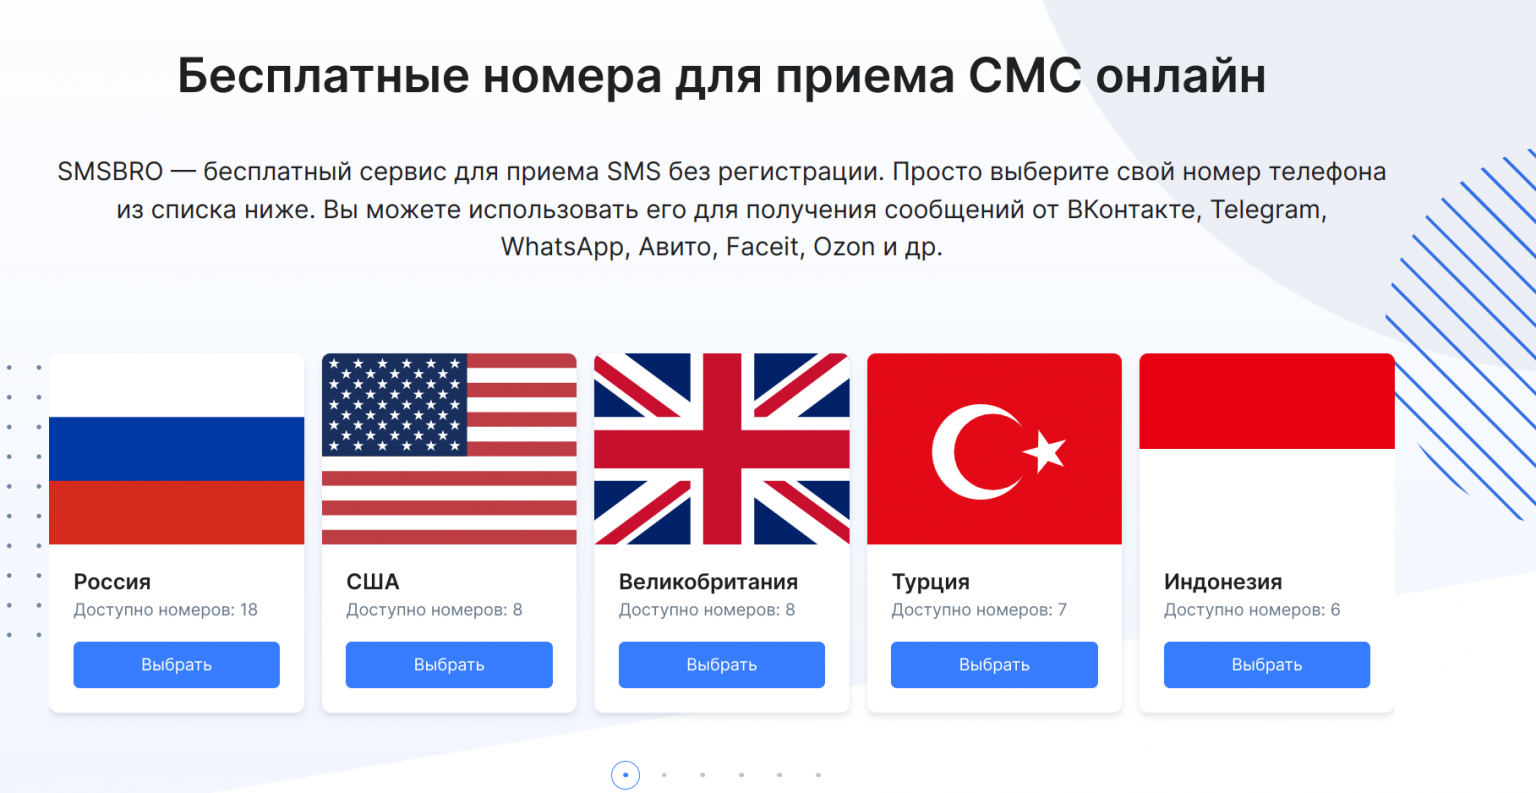This screenshot has width=1536, height=793.
Task: Click the USA flag image
Action: (x=449, y=449)
